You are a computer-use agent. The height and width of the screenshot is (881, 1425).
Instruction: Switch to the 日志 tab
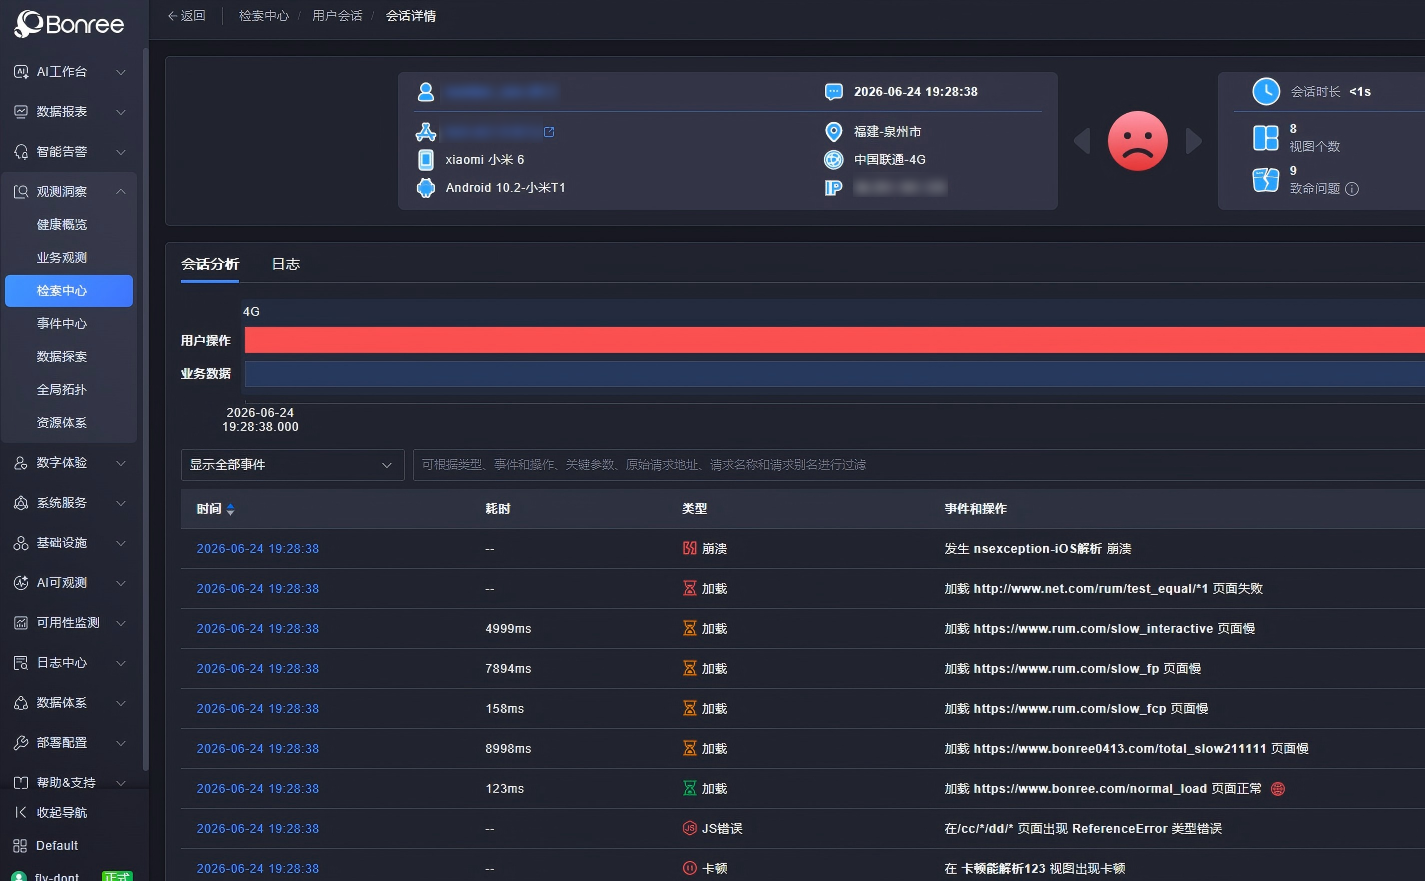coord(286,264)
